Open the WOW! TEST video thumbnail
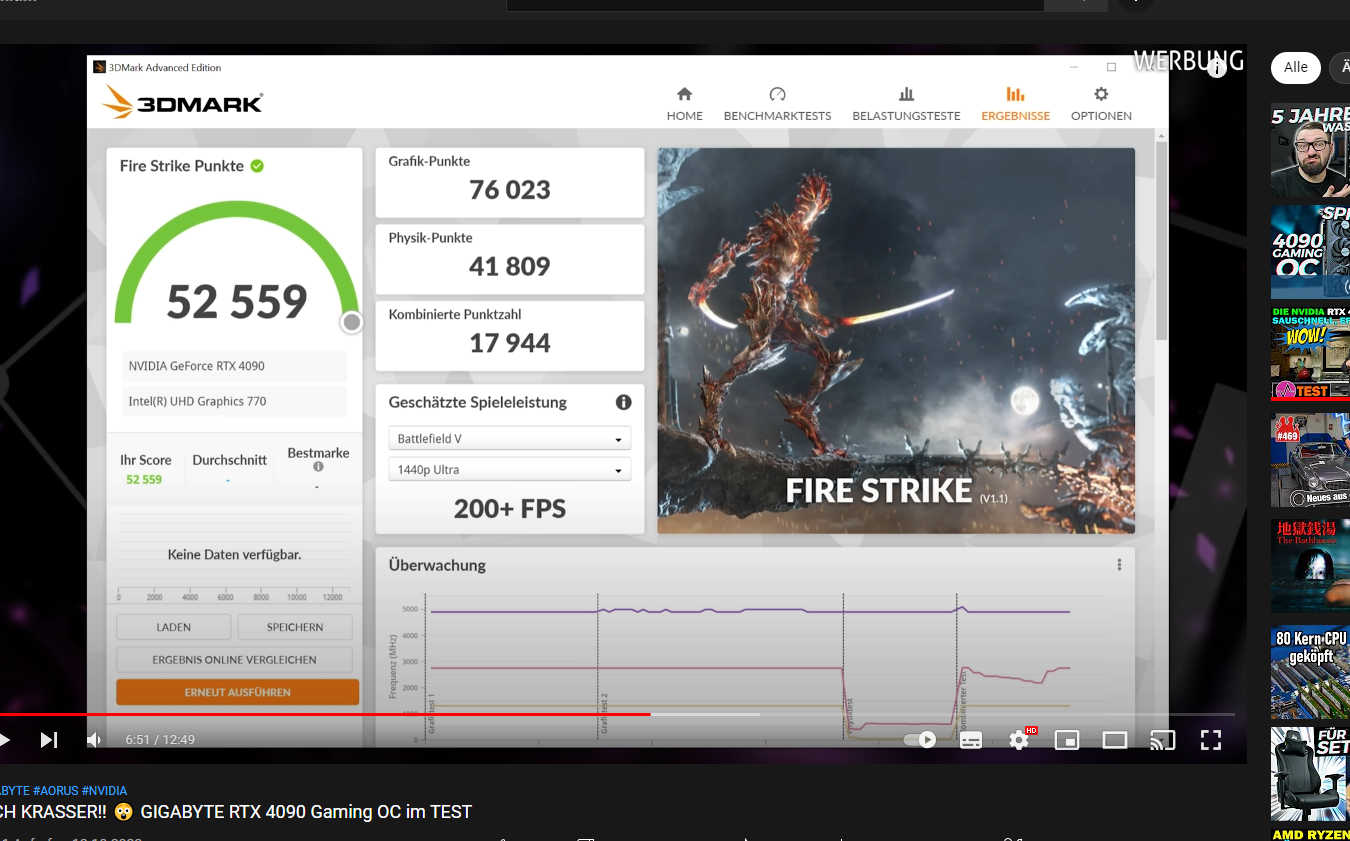The width and height of the screenshot is (1350, 841). pyautogui.click(x=1310, y=354)
